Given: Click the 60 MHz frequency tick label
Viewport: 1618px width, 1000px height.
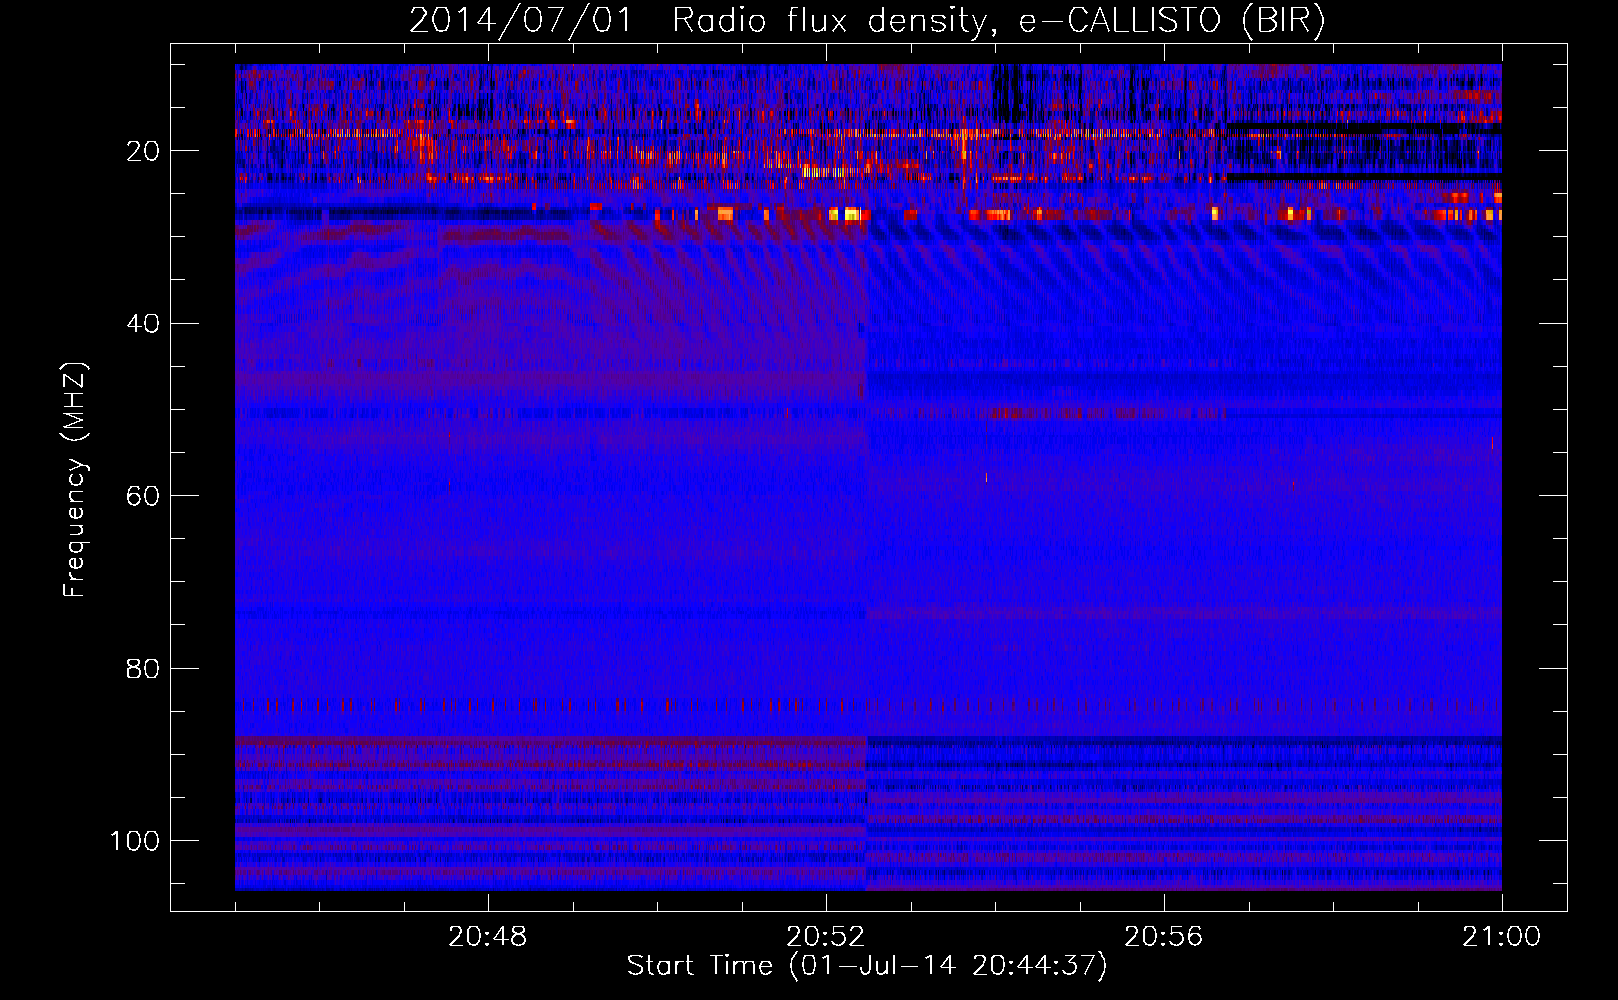Looking at the screenshot, I should tap(143, 496).
